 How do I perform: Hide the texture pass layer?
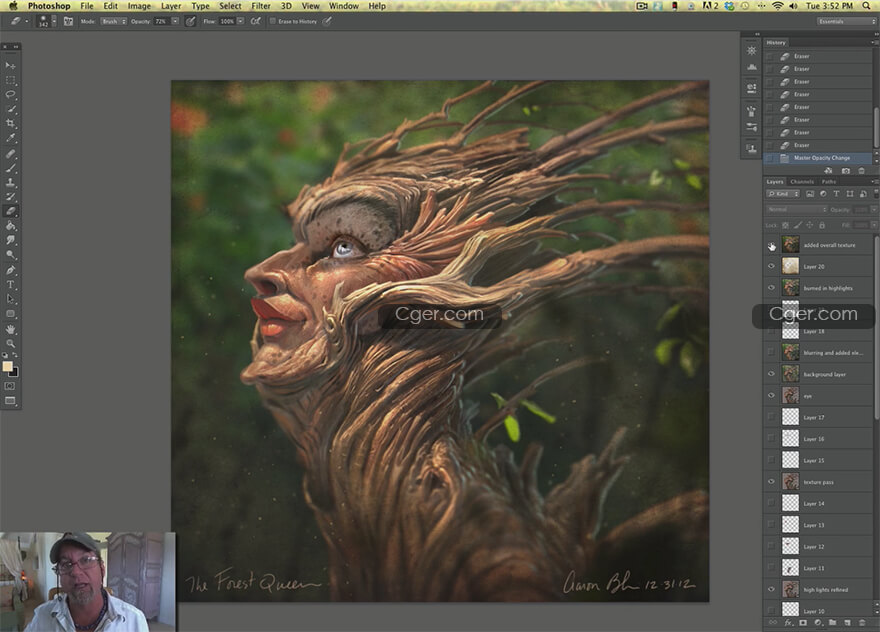(x=771, y=482)
